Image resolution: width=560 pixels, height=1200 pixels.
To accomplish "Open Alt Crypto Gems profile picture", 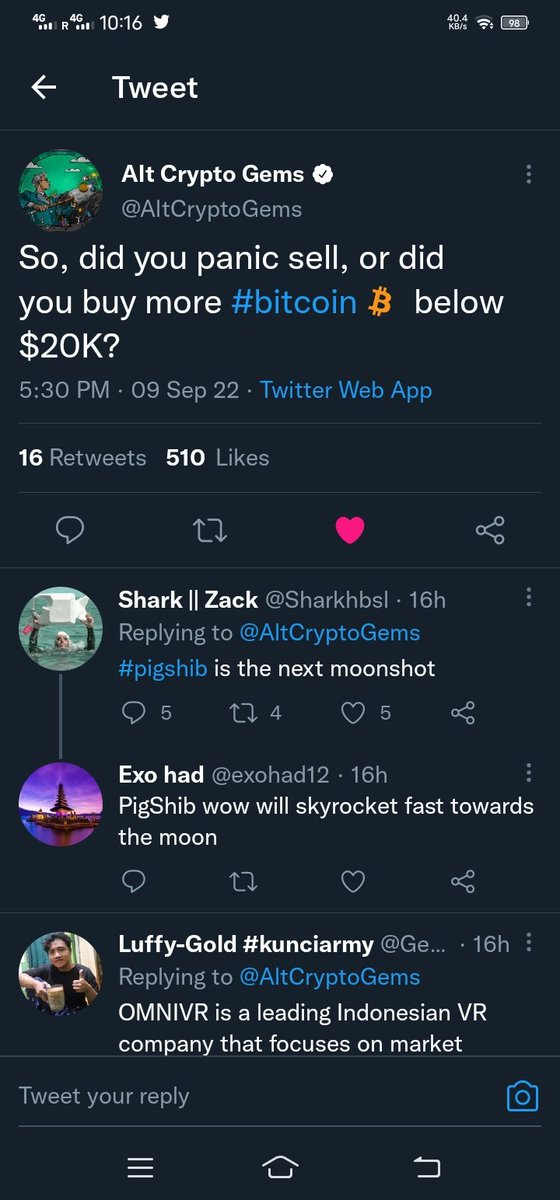I will (x=61, y=191).
